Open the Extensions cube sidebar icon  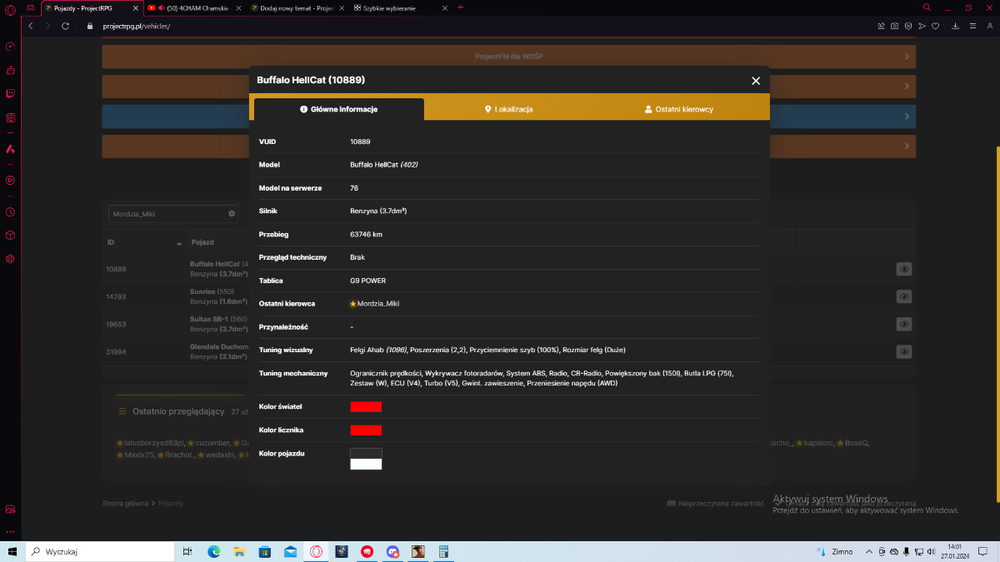coord(10,235)
